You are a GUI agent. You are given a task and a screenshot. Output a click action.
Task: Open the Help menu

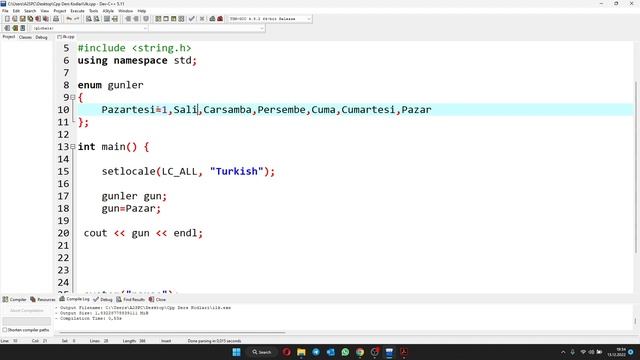click(x=142, y=11)
